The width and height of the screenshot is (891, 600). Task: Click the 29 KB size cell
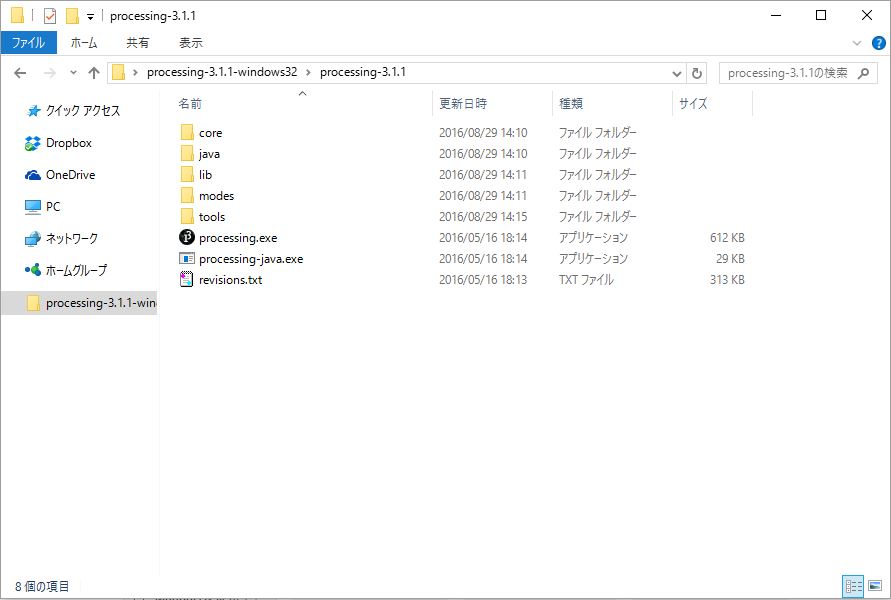(x=730, y=259)
